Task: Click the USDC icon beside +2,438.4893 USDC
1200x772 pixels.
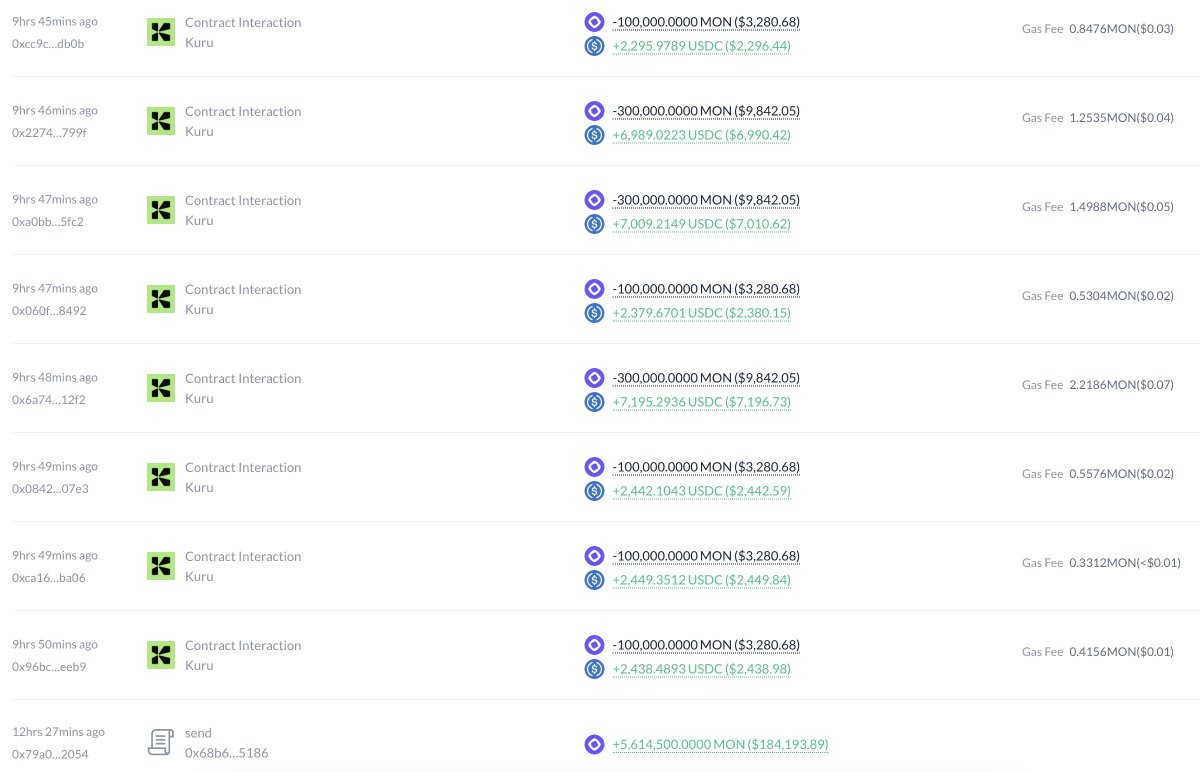Action: pyautogui.click(x=594, y=669)
